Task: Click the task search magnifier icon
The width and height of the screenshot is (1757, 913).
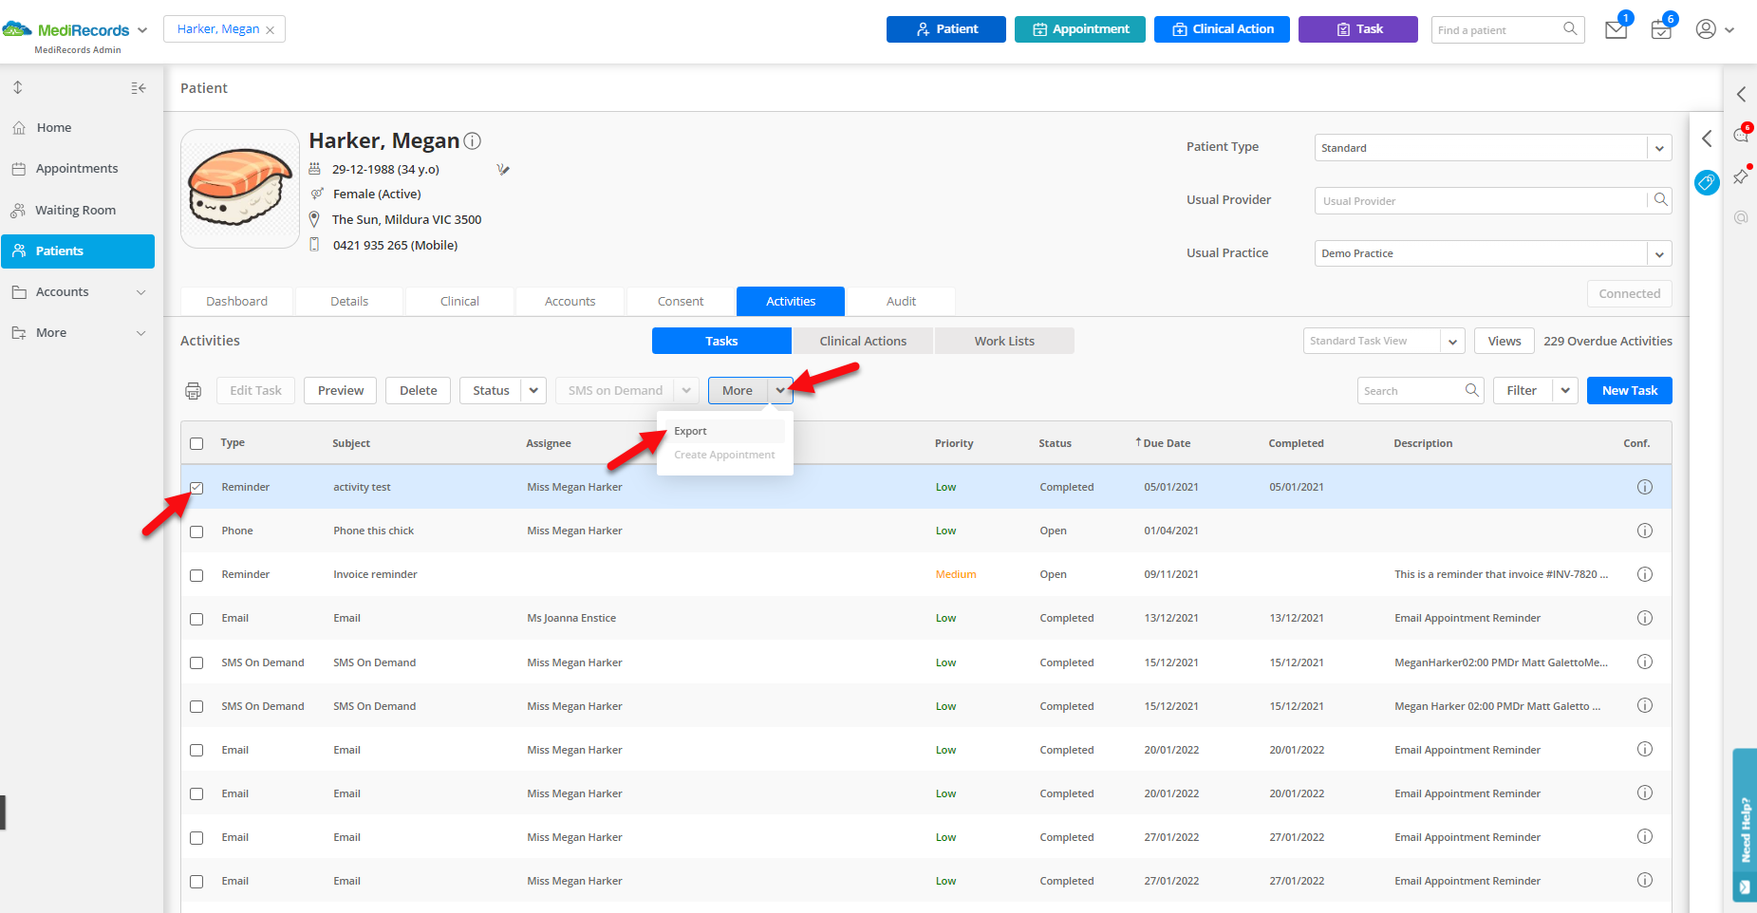Action: tap(1471, 390)
